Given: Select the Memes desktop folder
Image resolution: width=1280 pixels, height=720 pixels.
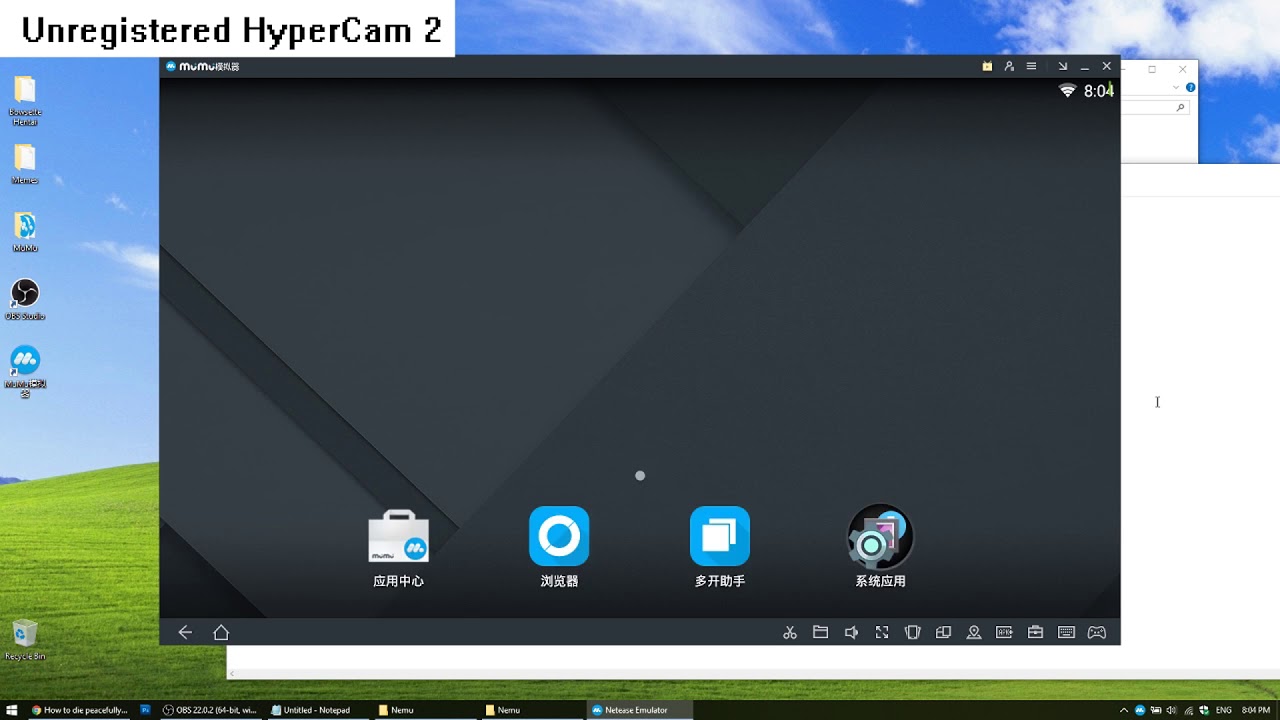Looking at the screenshot, I should click(25, 164).
